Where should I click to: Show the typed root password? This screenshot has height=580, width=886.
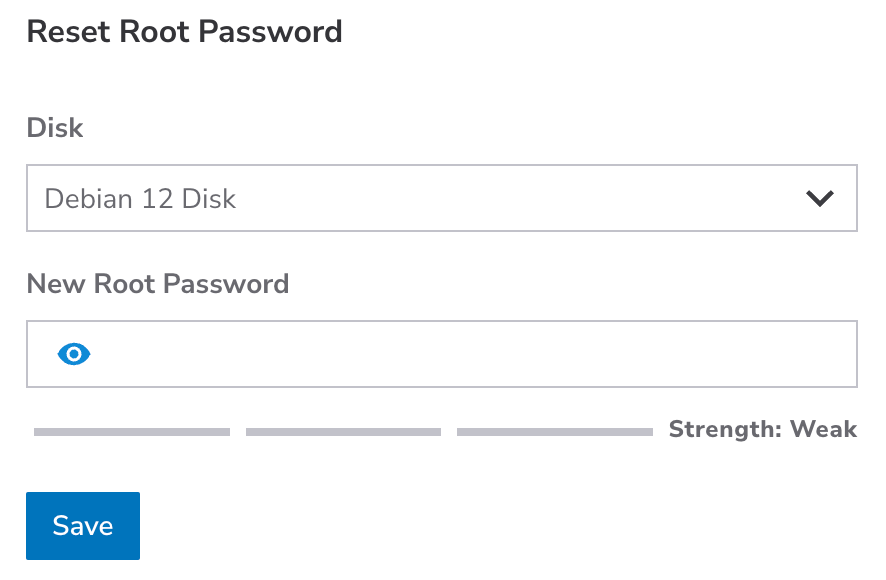coord(75,353)
